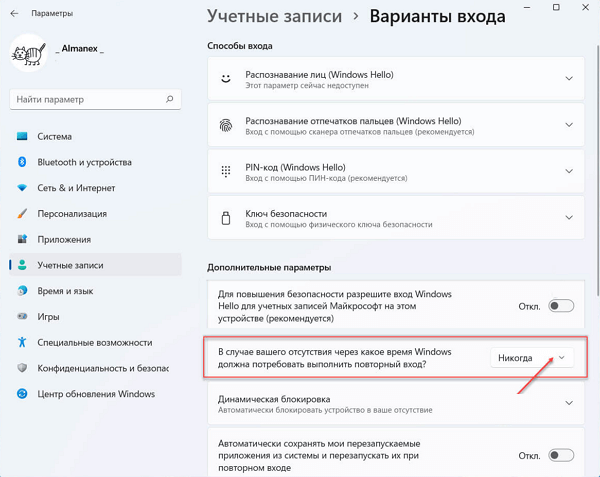Screen dimensions: 600x477
Task: Expand Распознавание отпечатков пальцев chevron
Action: tap(569, 125)
